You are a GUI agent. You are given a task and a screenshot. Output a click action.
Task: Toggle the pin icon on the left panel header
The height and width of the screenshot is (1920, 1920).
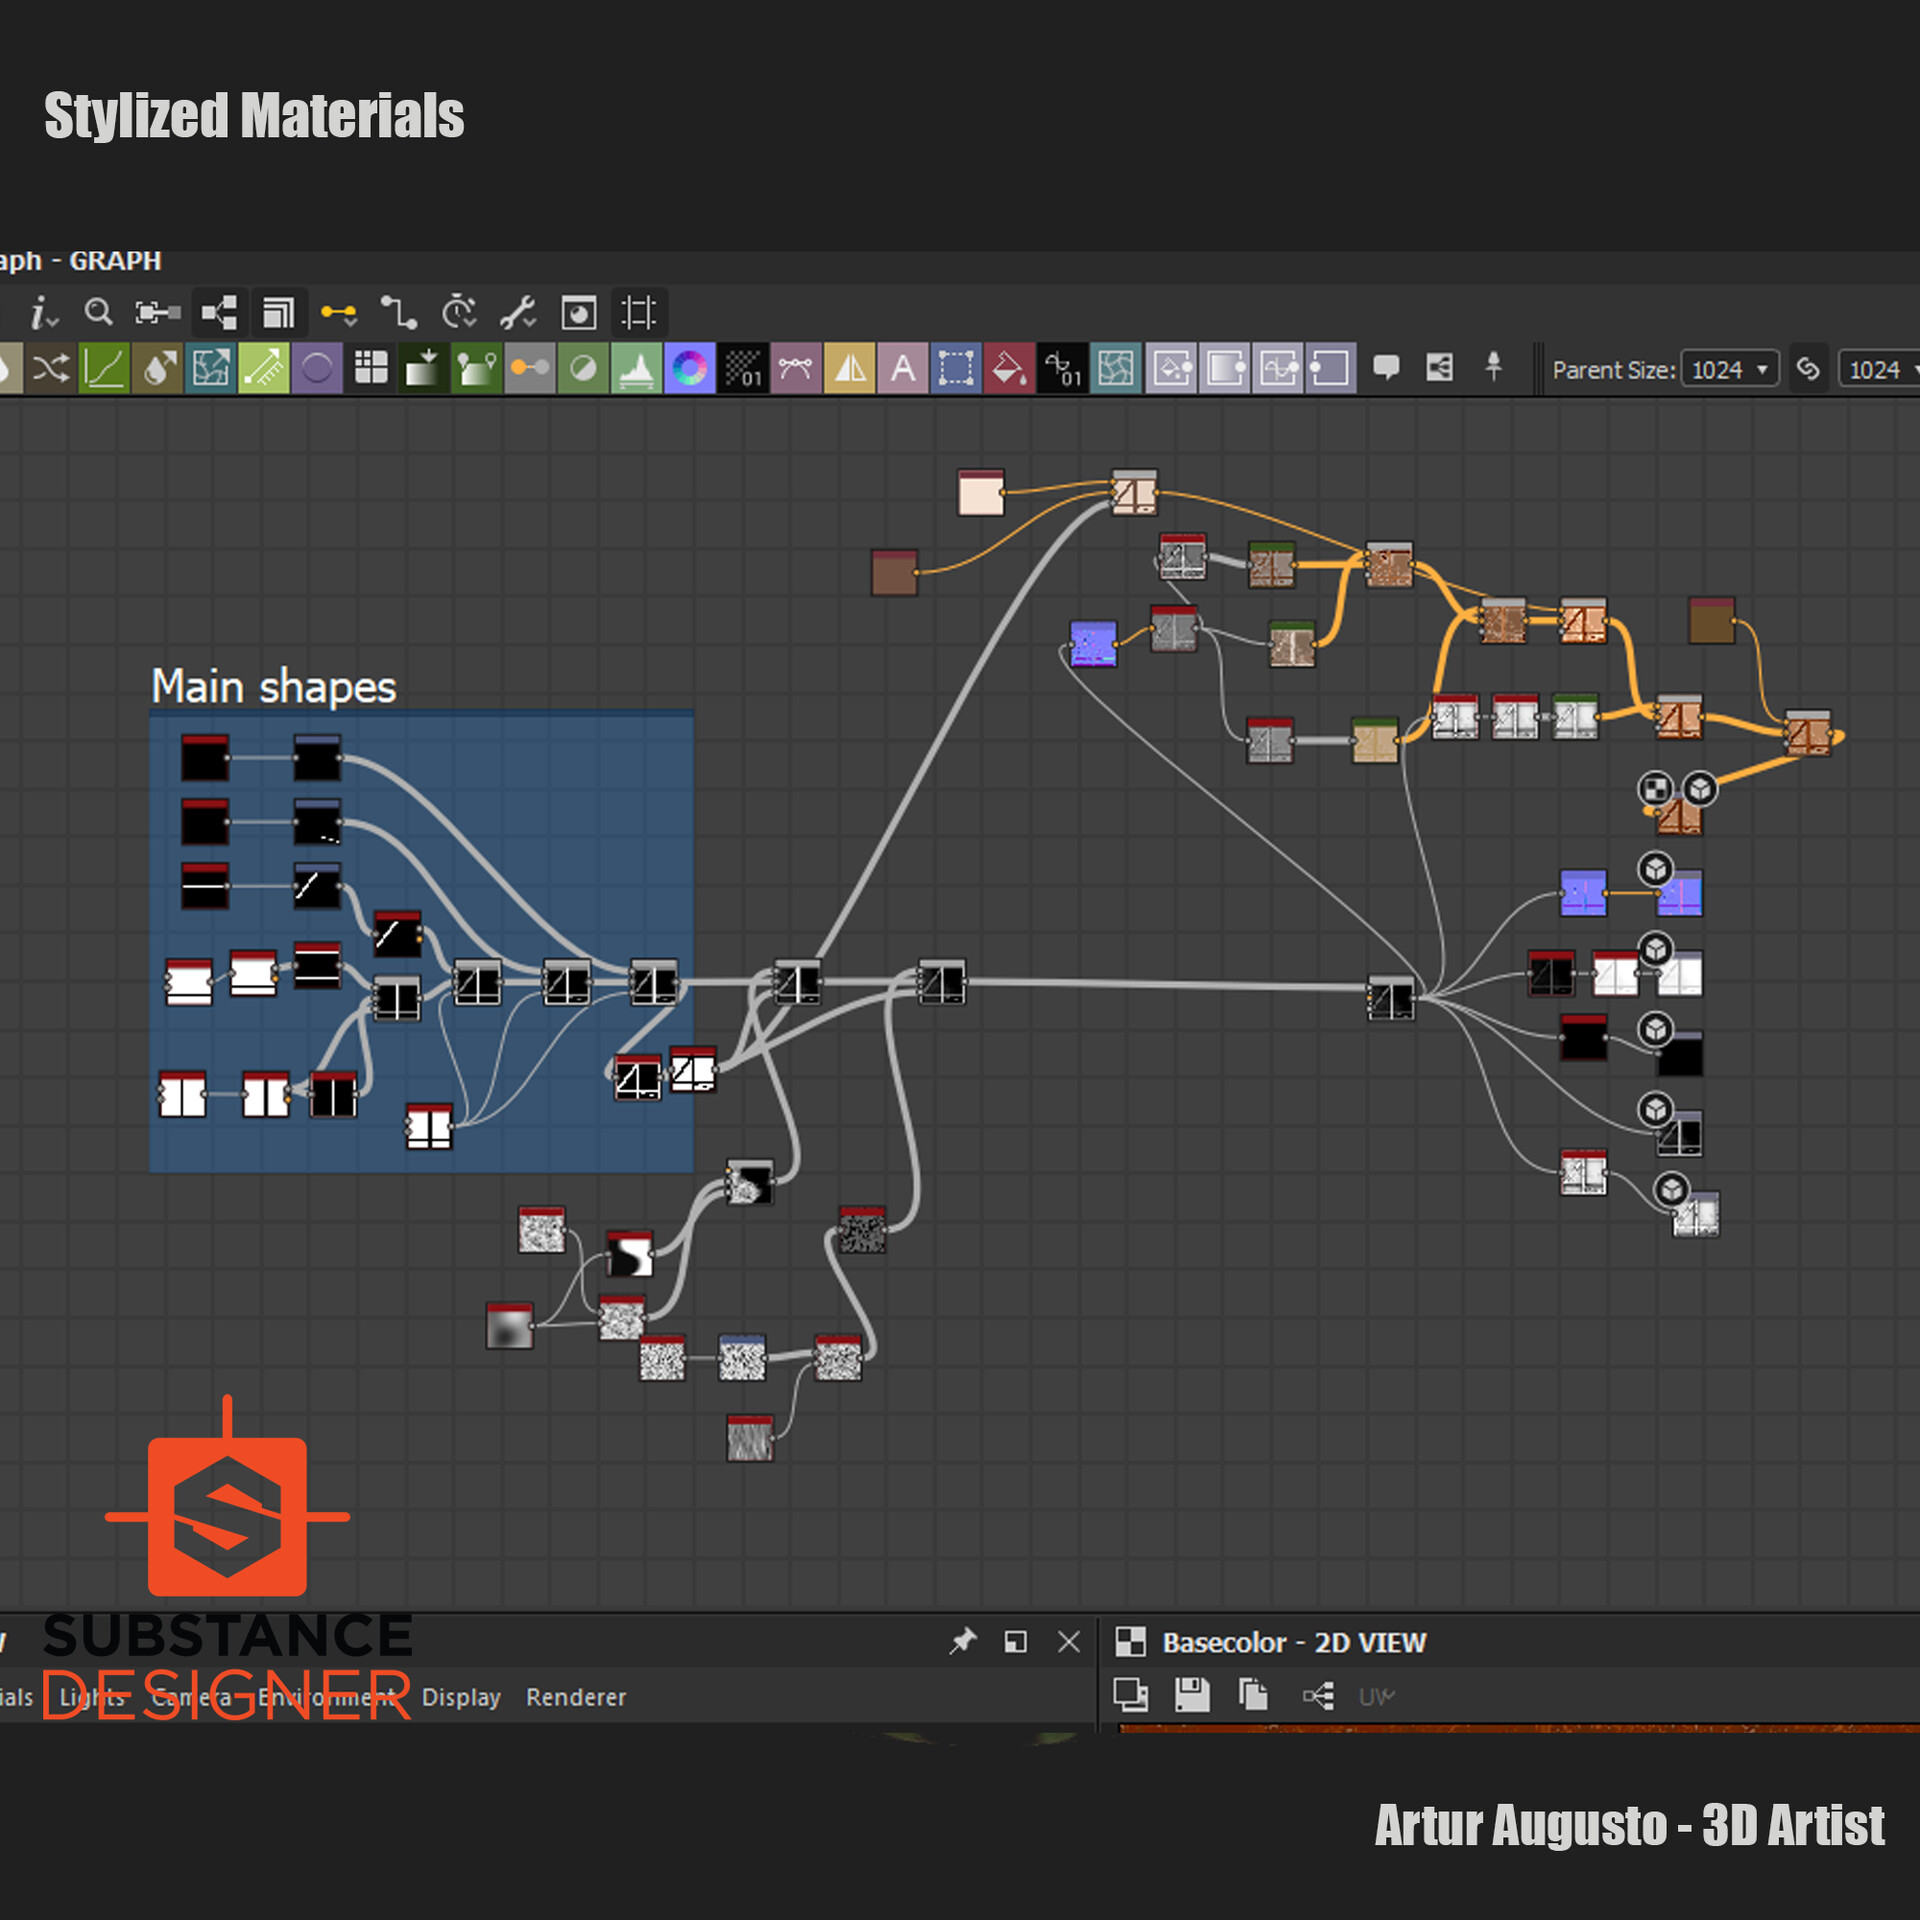pyautogui.click(x=961, y=1641)
